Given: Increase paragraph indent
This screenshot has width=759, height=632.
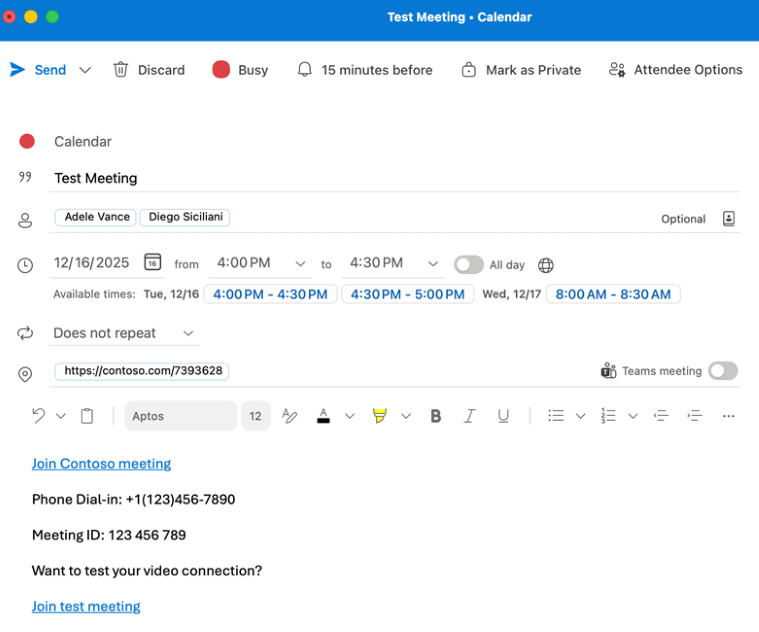Looking at the screenshot, I should pyautogui.click(x=695, y=416).
